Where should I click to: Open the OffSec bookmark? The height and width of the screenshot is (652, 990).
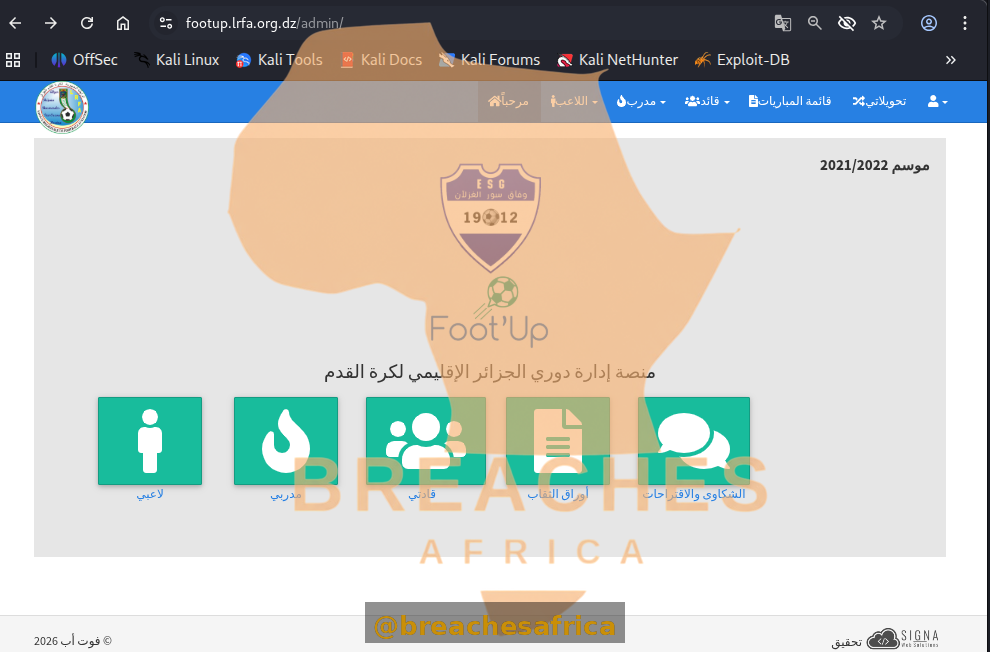[84, 60]
